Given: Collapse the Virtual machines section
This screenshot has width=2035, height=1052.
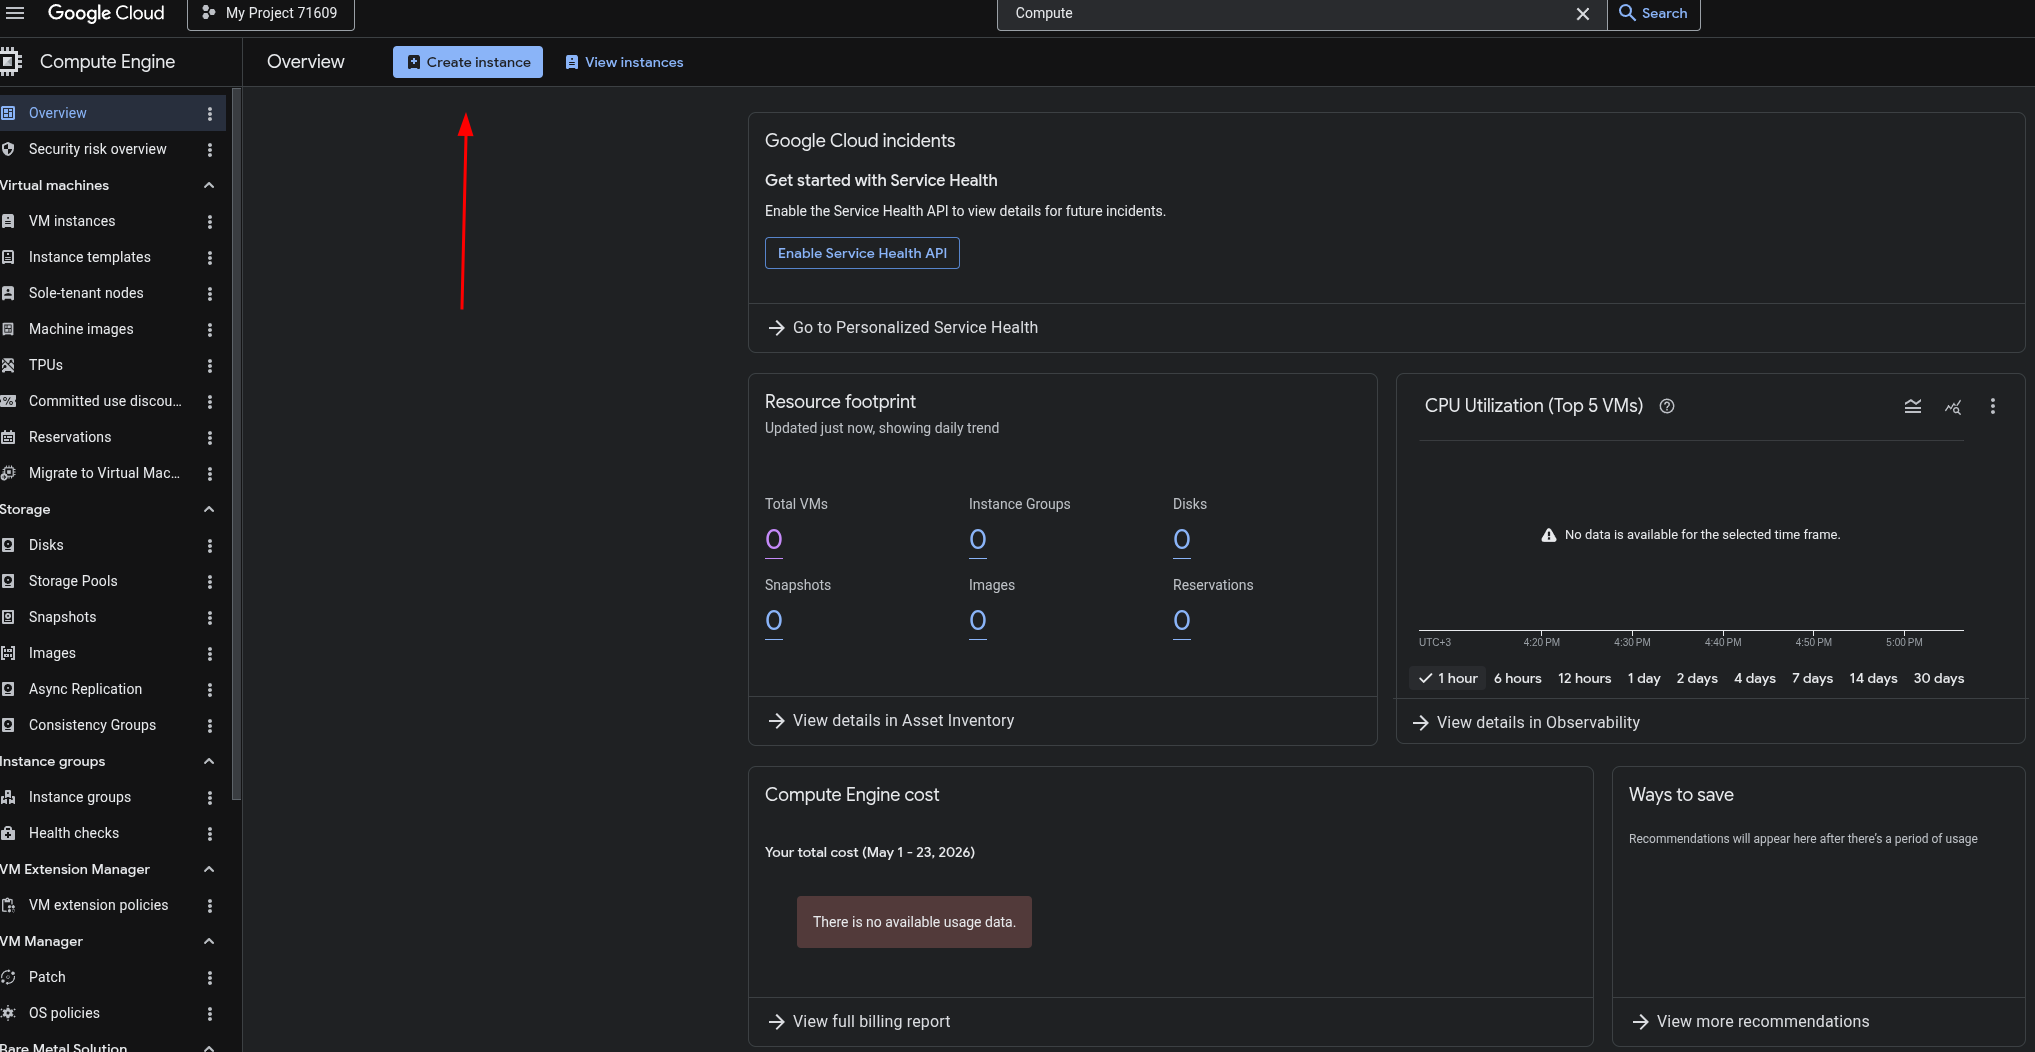Looking at the screenshot, I should point(209,185).
